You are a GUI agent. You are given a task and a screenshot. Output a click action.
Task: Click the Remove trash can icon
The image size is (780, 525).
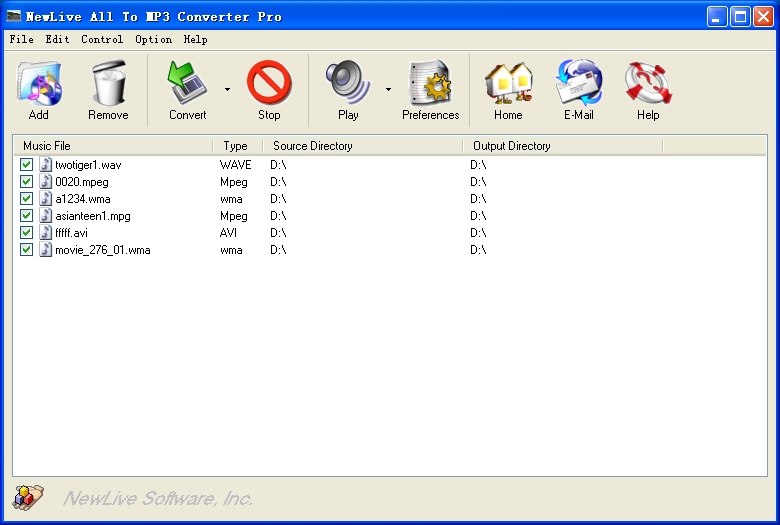[x=108, y=83]
